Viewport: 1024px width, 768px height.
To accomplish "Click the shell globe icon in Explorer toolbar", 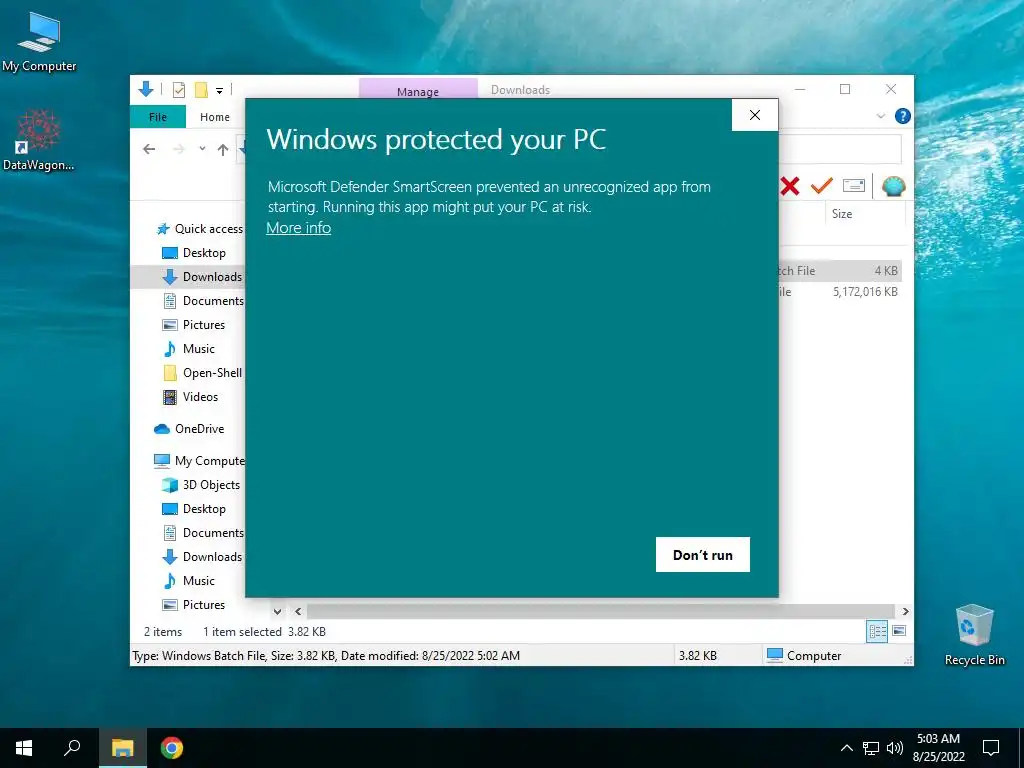I will [893, 186].
